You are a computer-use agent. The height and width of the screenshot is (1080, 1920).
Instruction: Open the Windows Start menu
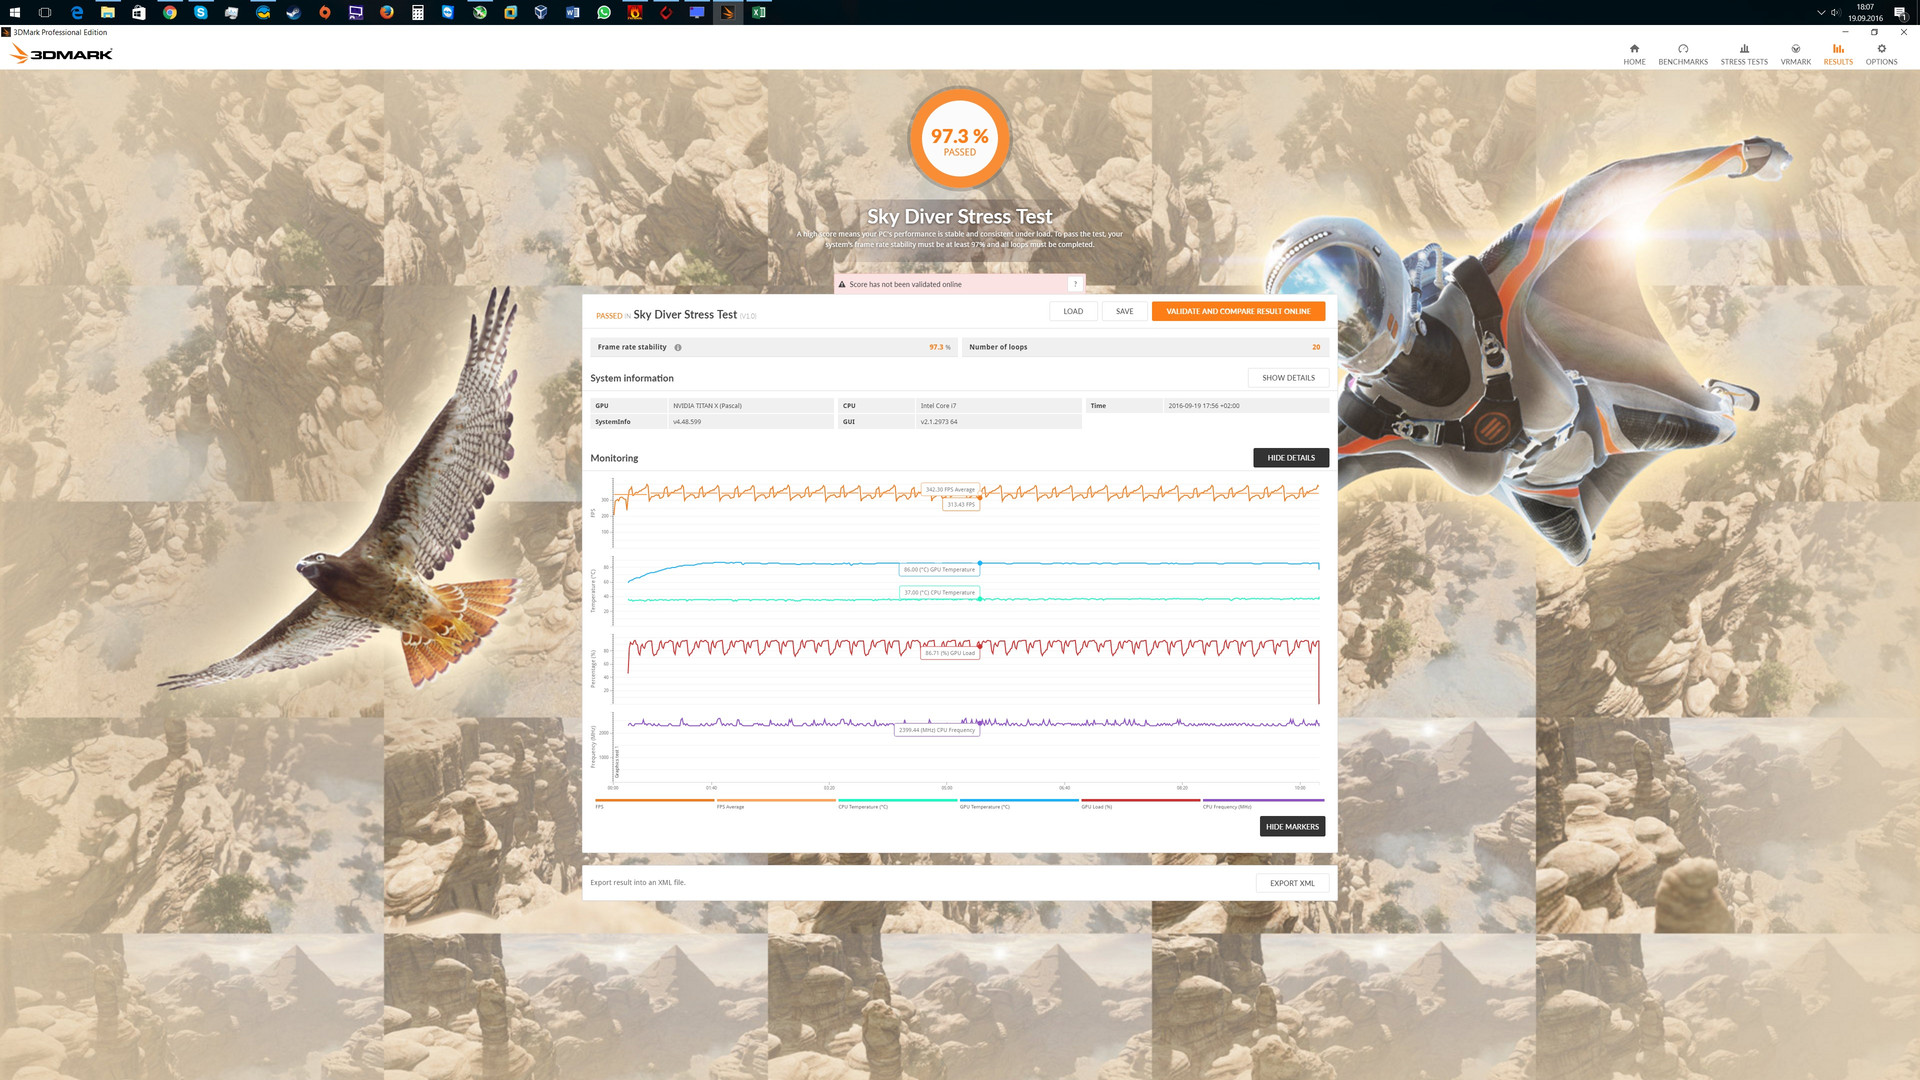[15, 12]
